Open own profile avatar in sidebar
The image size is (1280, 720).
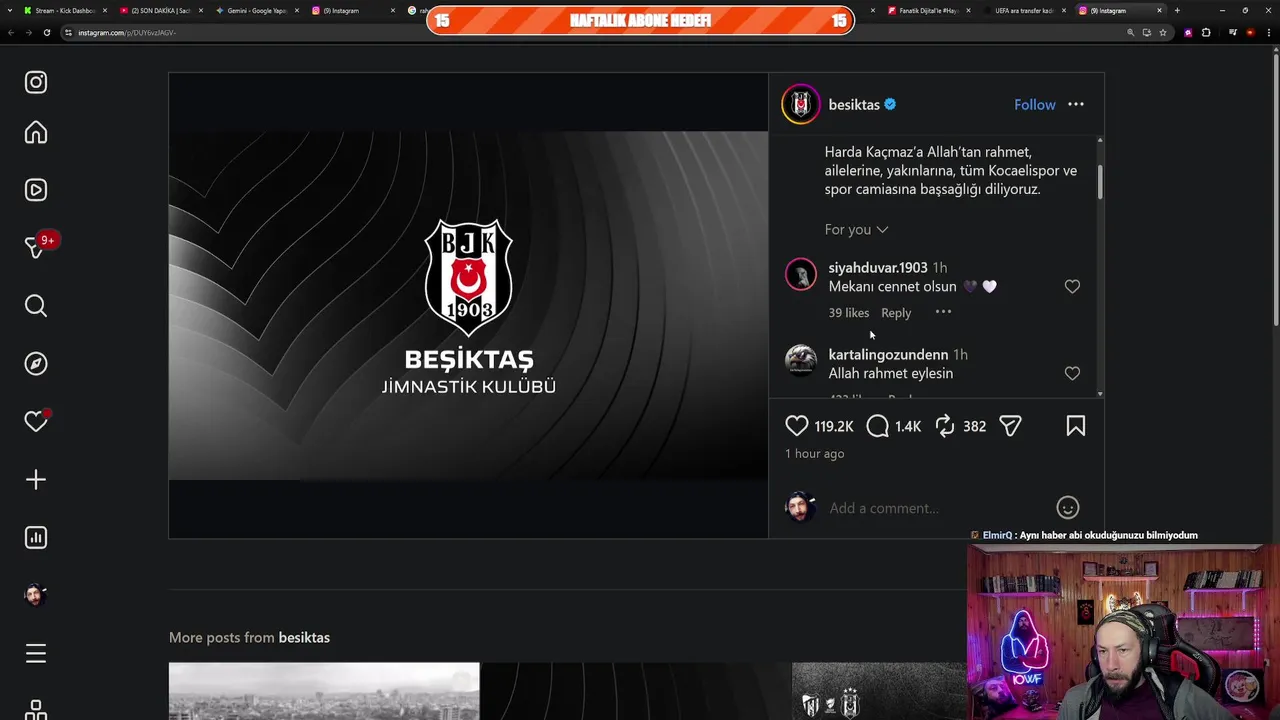(x=35, y=595)
